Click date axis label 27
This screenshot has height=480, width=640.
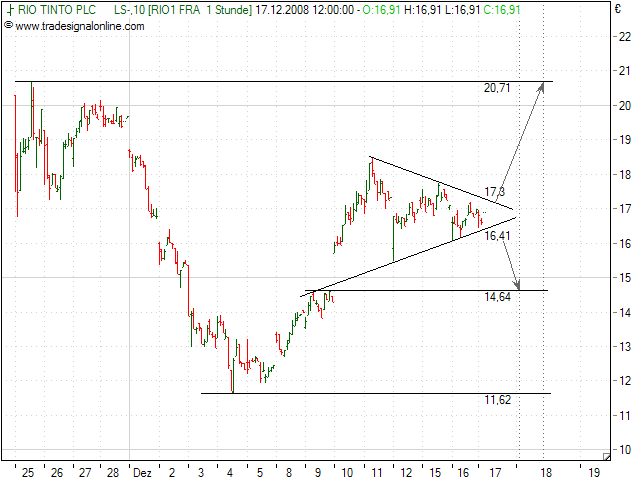coord(85,473)
